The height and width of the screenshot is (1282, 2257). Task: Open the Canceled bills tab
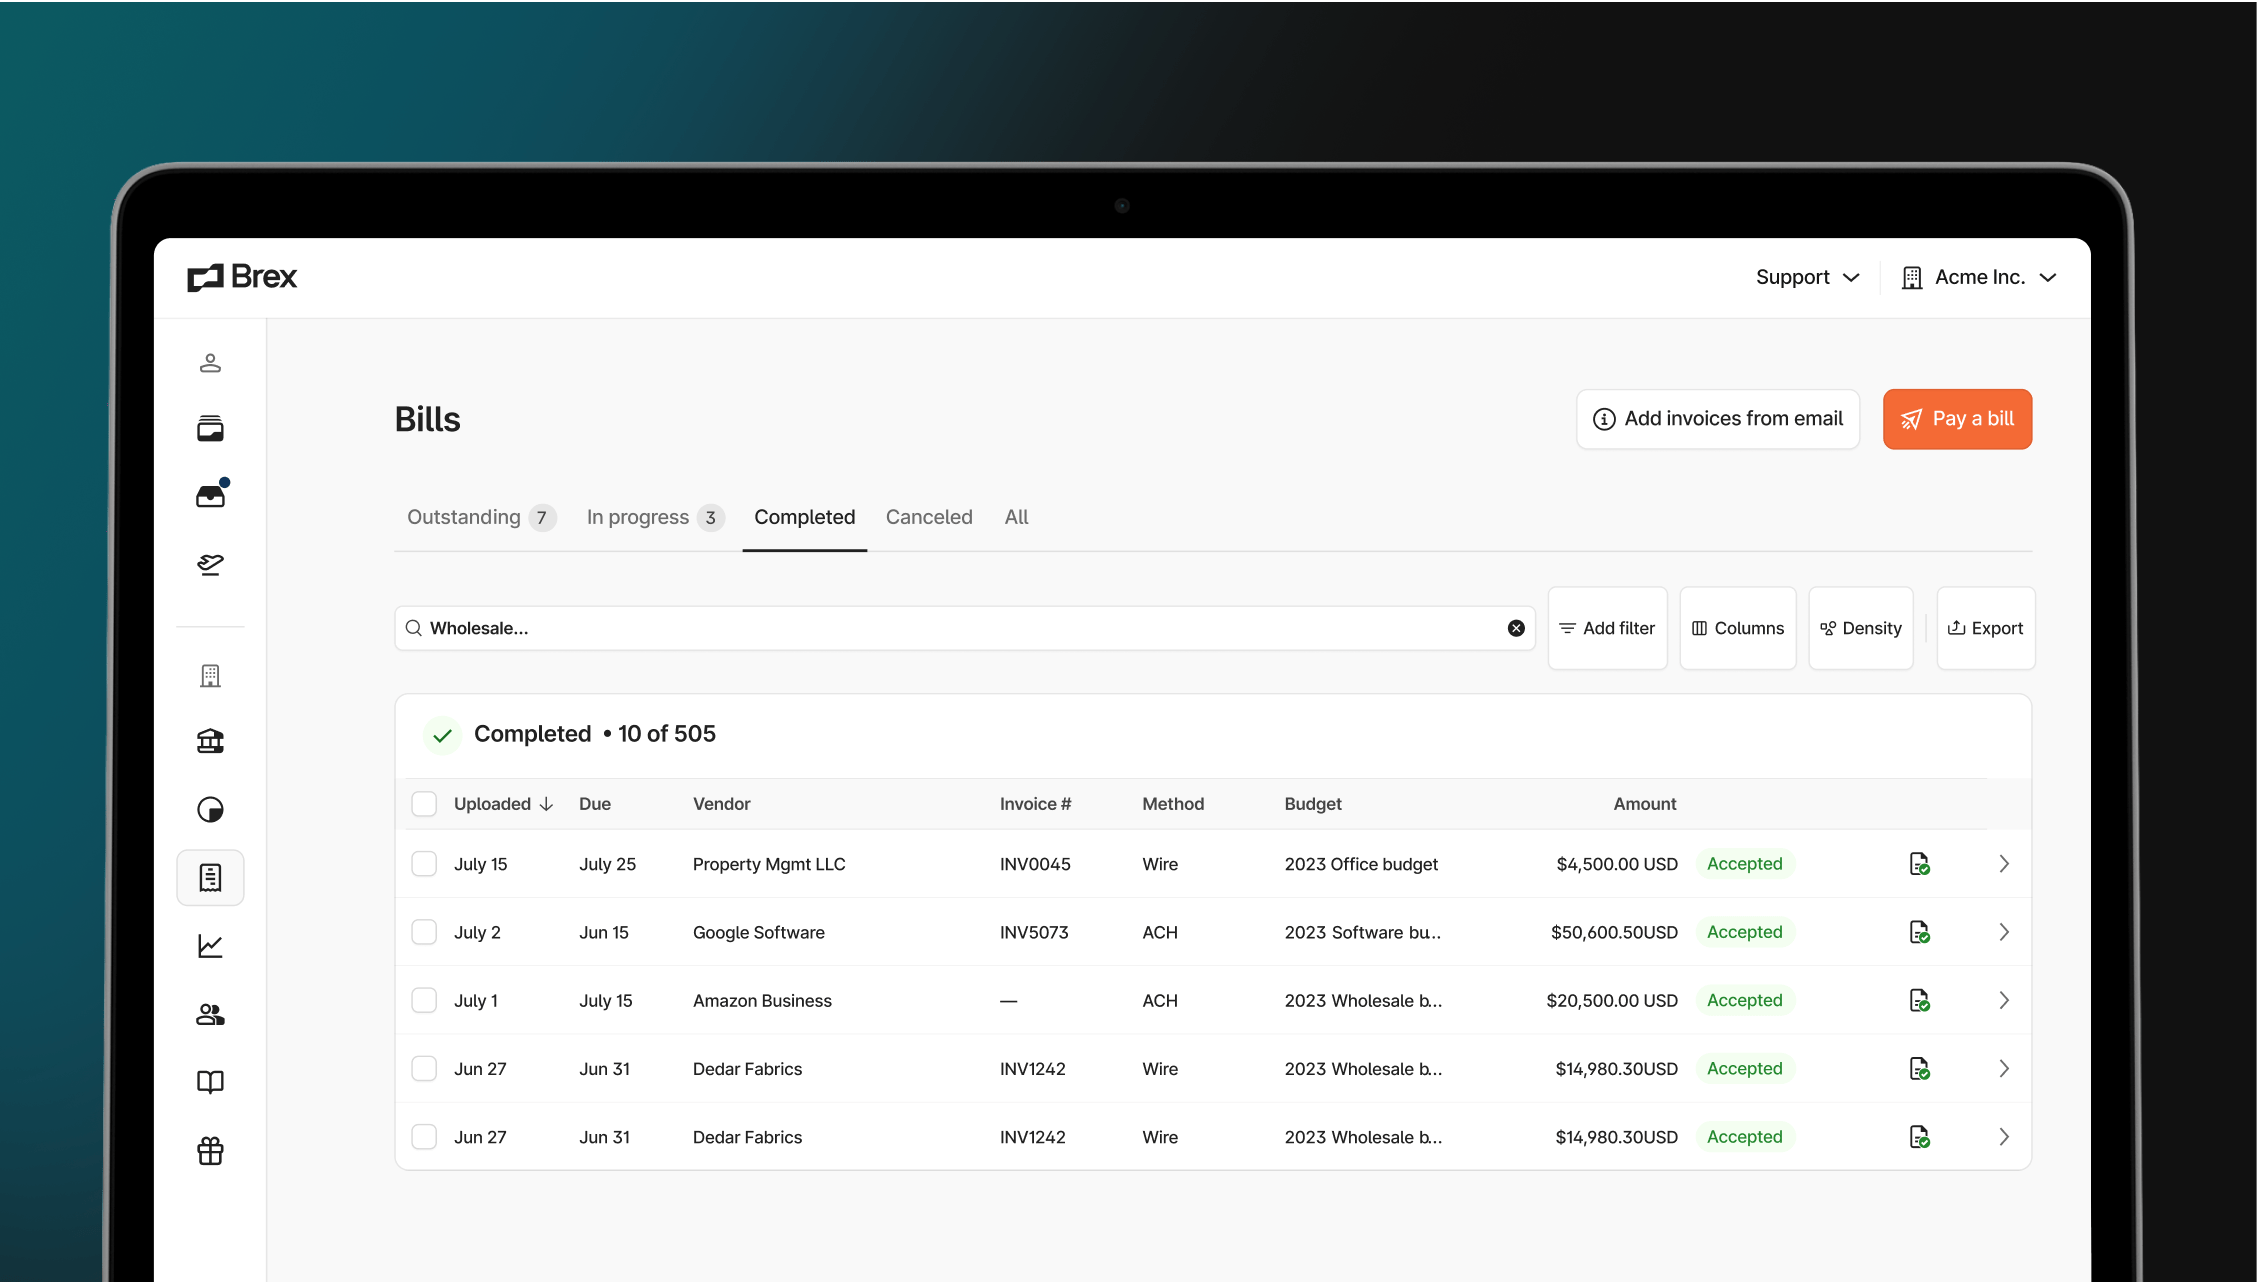coord(929,517)
